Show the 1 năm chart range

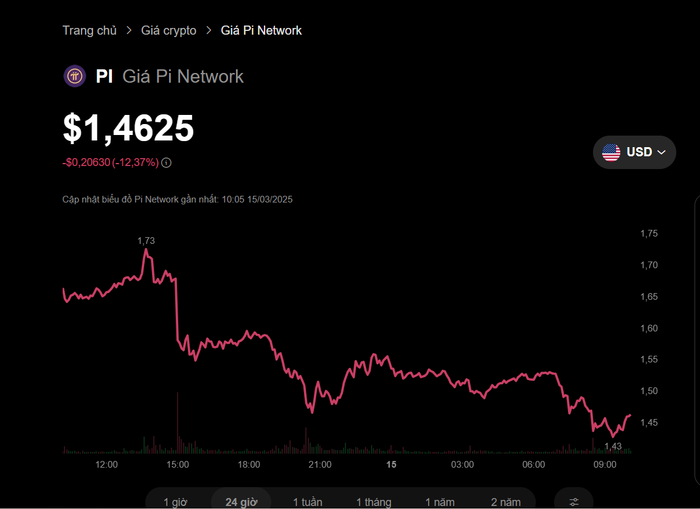440,502
